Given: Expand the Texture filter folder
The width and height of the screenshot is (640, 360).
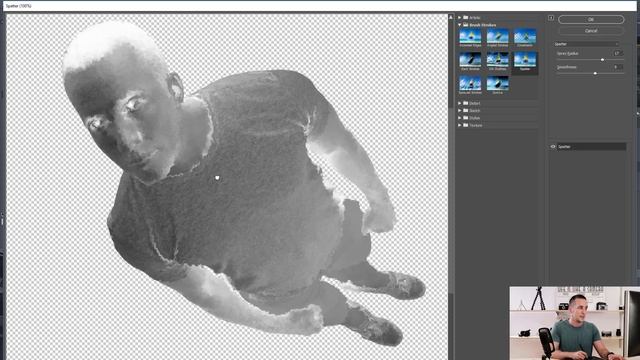Looking at the screenshot, I should [x=460, y=125].
